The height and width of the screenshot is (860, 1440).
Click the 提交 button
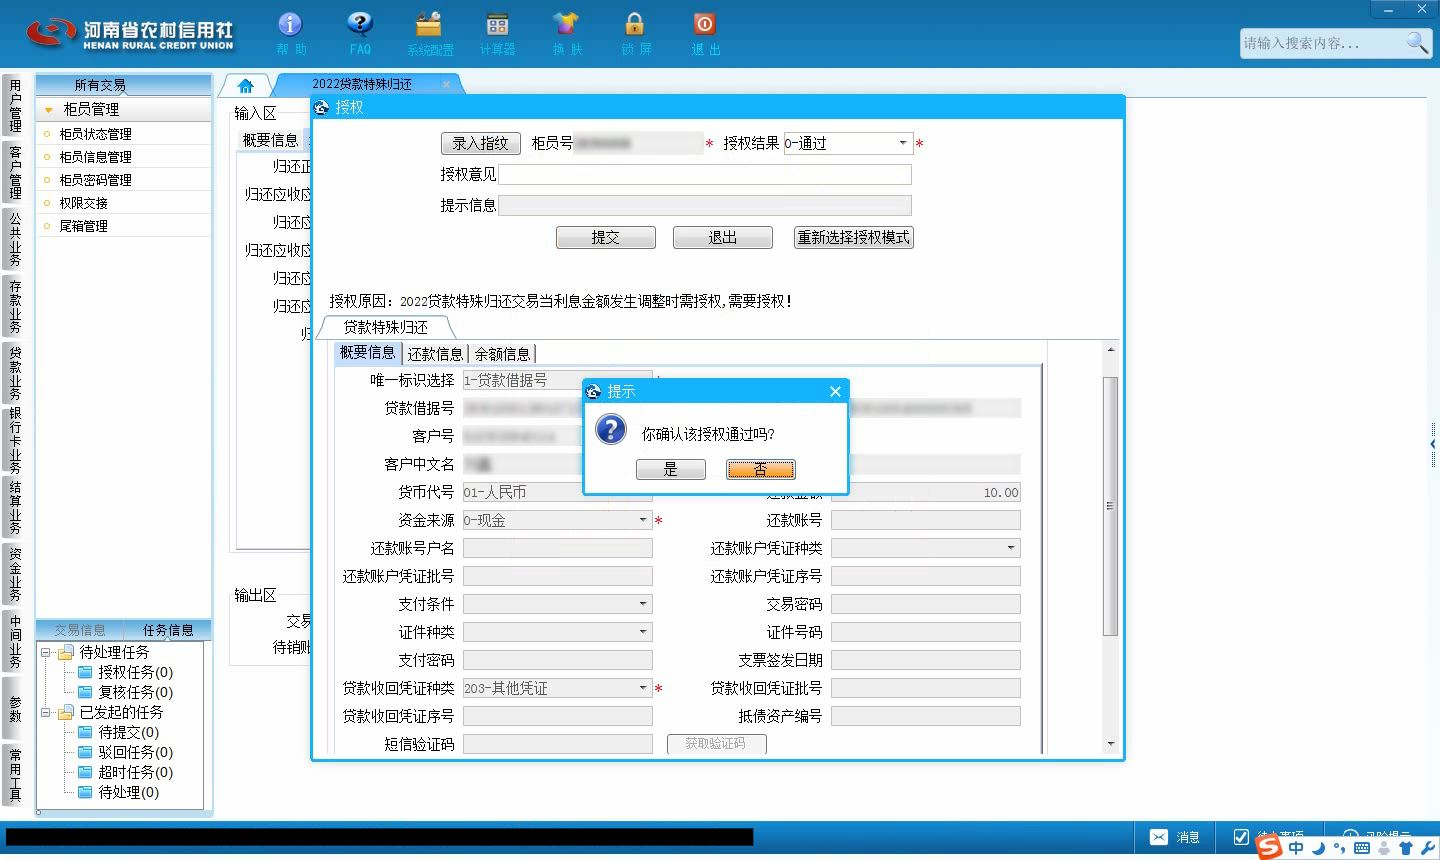tap(606, 237)
